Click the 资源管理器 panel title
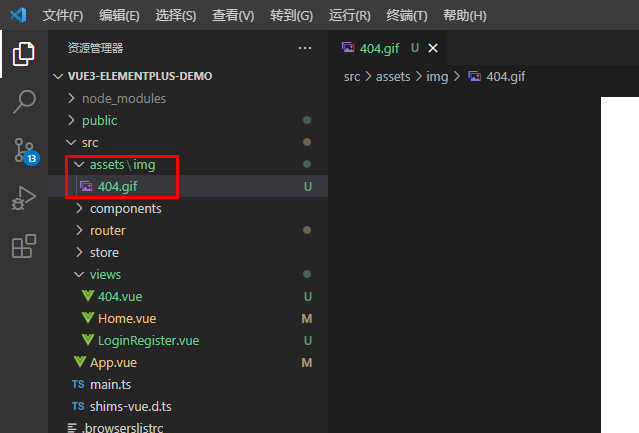Screen dimensions: 639x433 (95, 48)
